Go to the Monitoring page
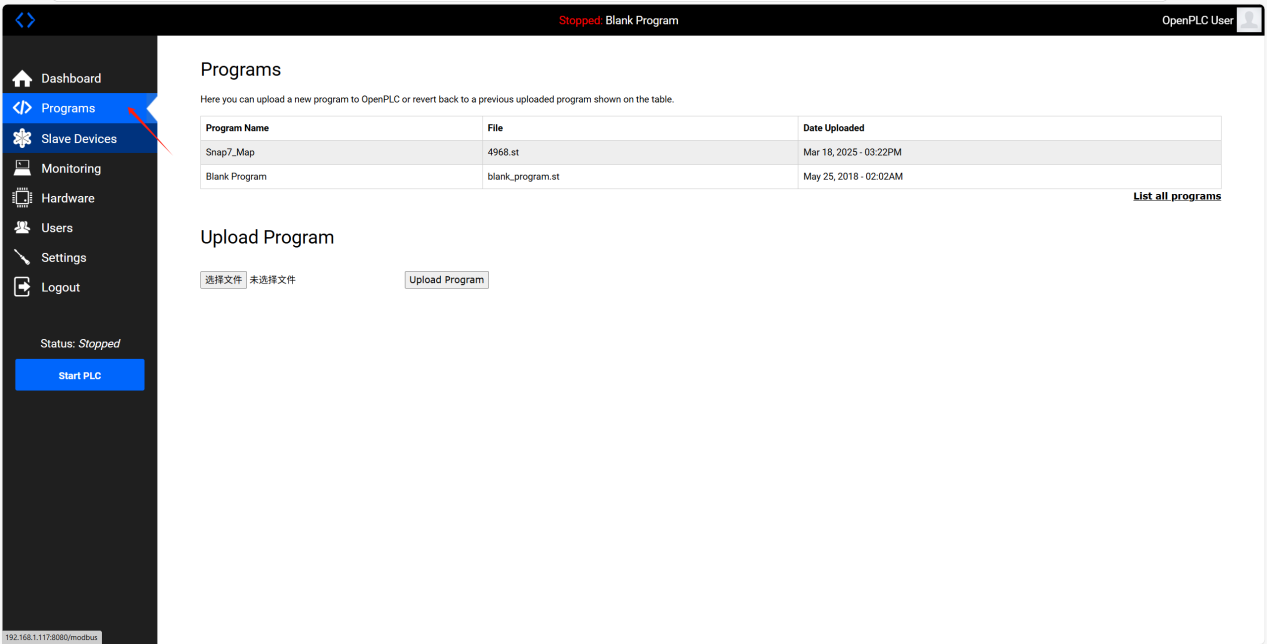Image resolution: width=1267 pixels, height=644 pixels. click(x=71, y=169)
